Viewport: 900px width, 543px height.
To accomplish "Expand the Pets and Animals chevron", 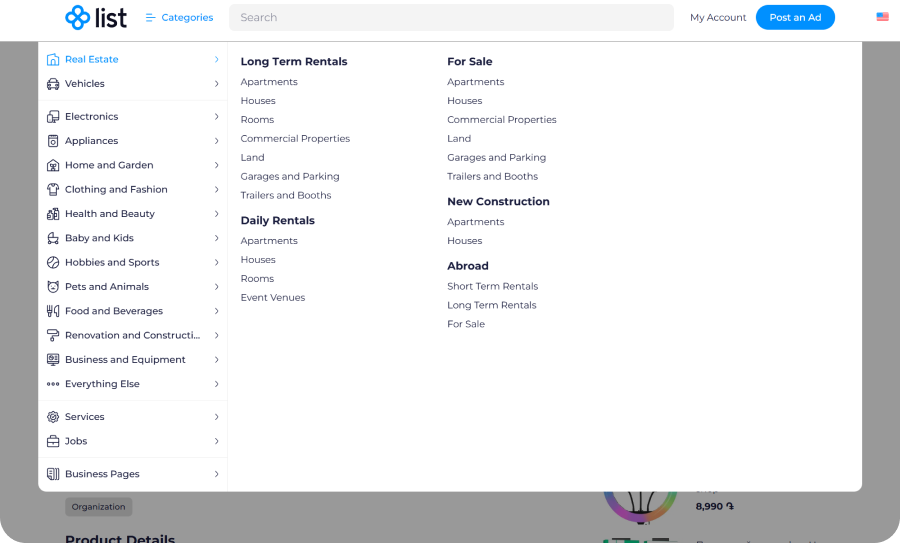I will coord(216,286).
